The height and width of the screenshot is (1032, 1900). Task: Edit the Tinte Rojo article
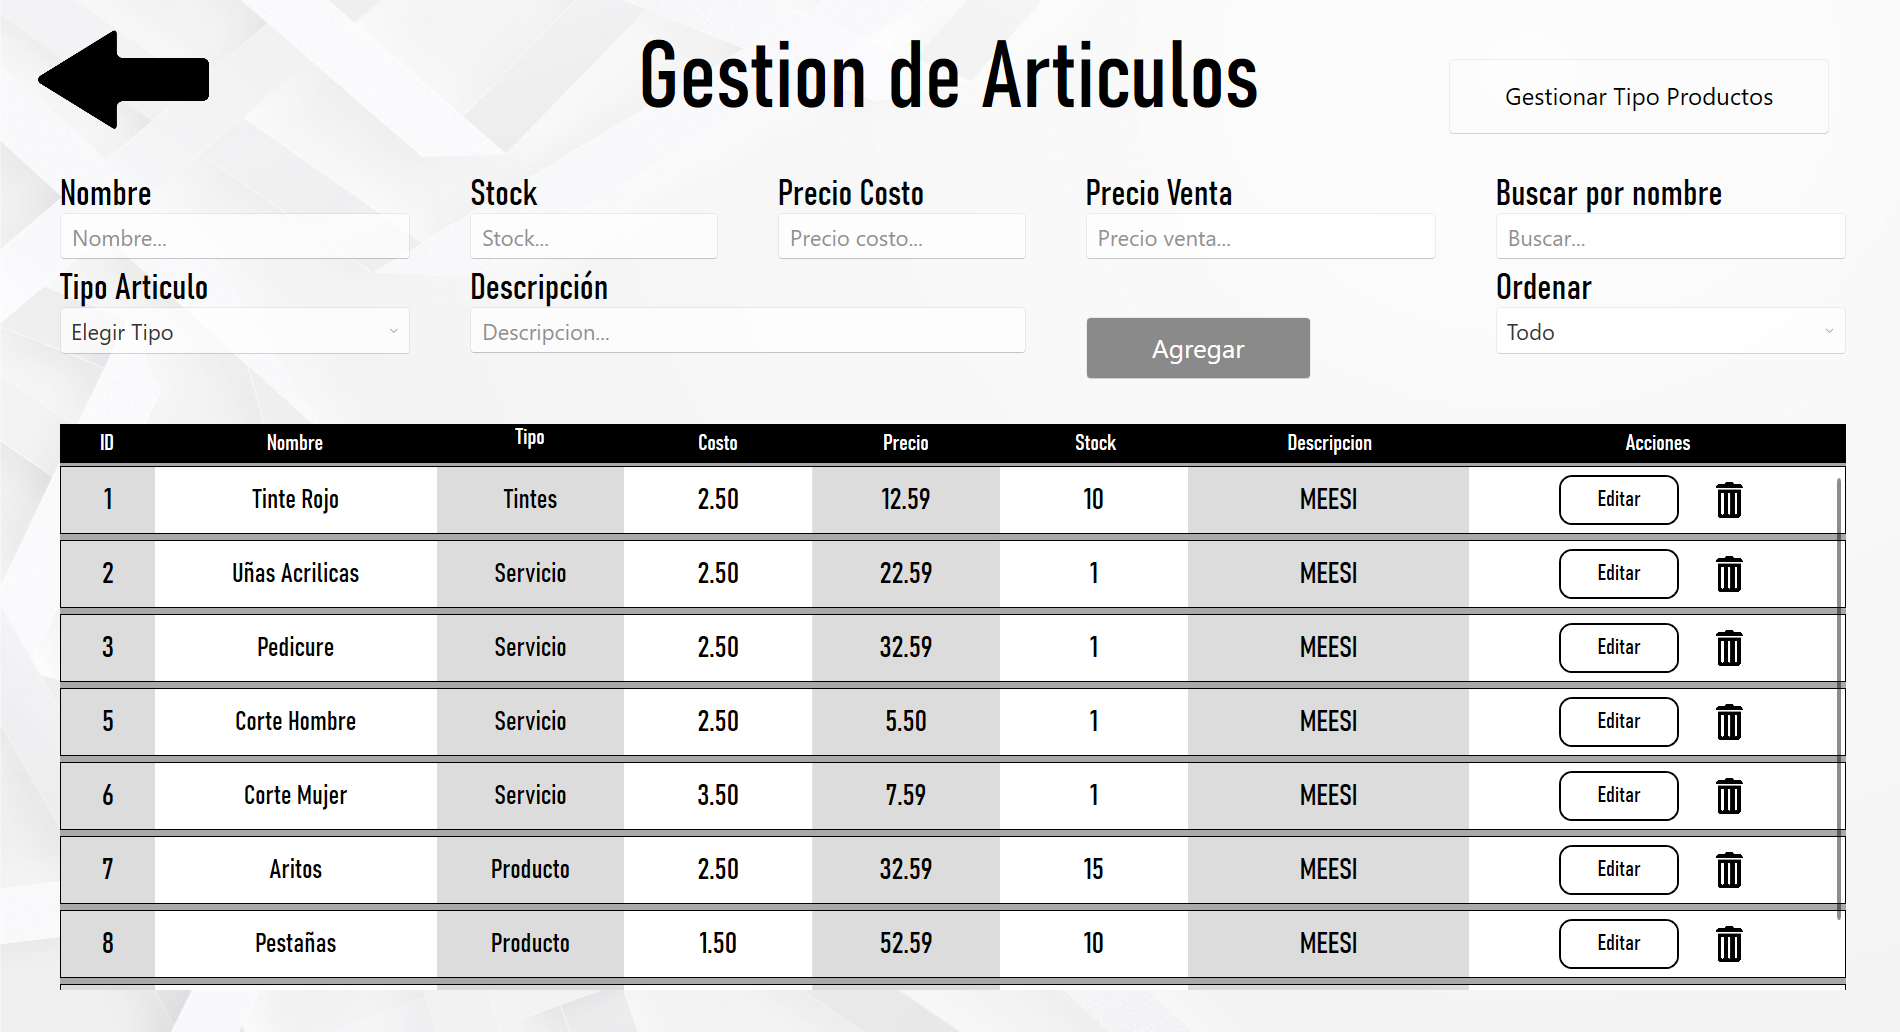(1618, 500)
